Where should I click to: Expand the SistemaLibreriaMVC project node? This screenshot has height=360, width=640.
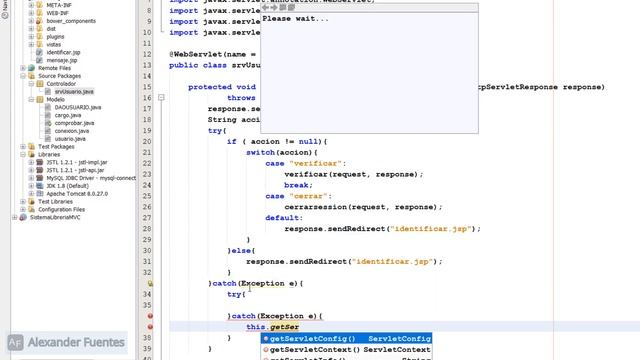[15, 217]
